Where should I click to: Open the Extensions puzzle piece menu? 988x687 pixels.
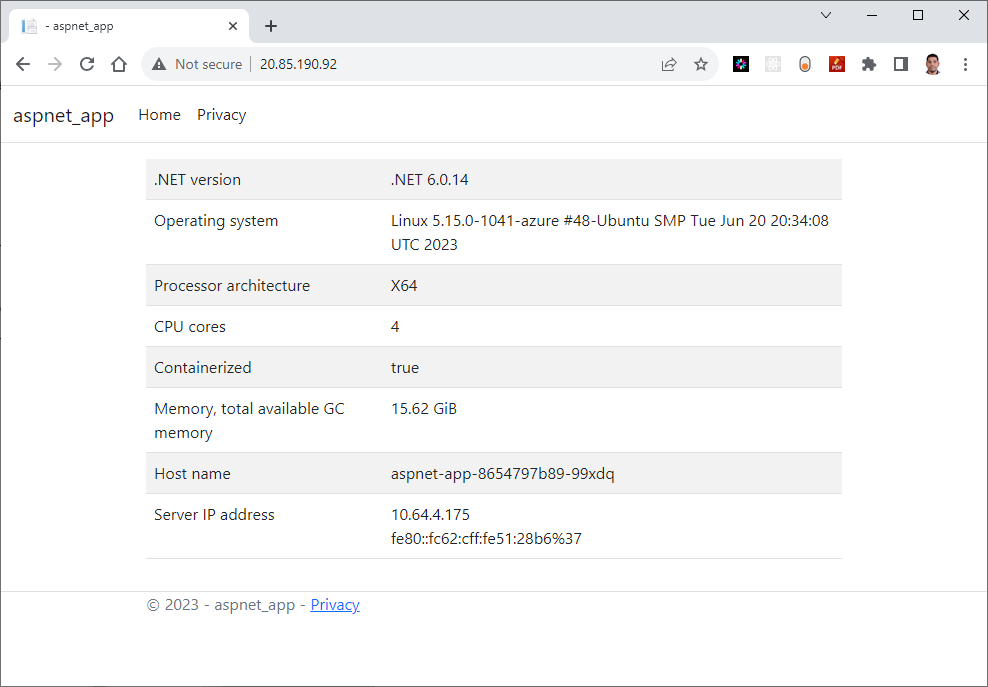pos(869,64)
